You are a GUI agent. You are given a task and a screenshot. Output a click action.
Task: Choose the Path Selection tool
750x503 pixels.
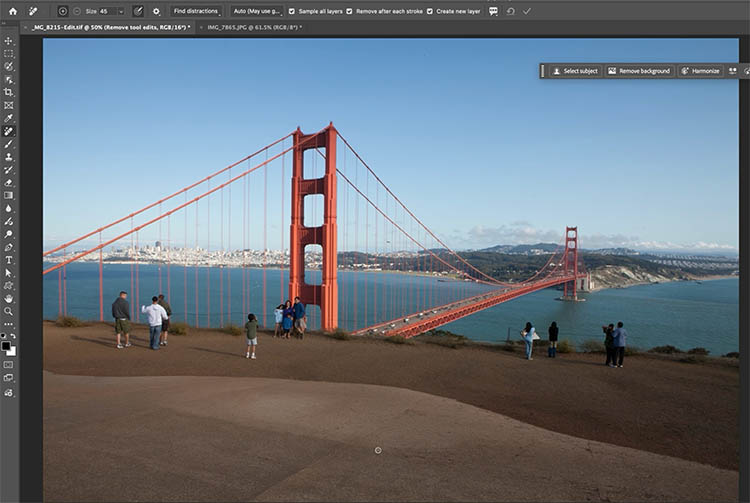coord(9,273)
